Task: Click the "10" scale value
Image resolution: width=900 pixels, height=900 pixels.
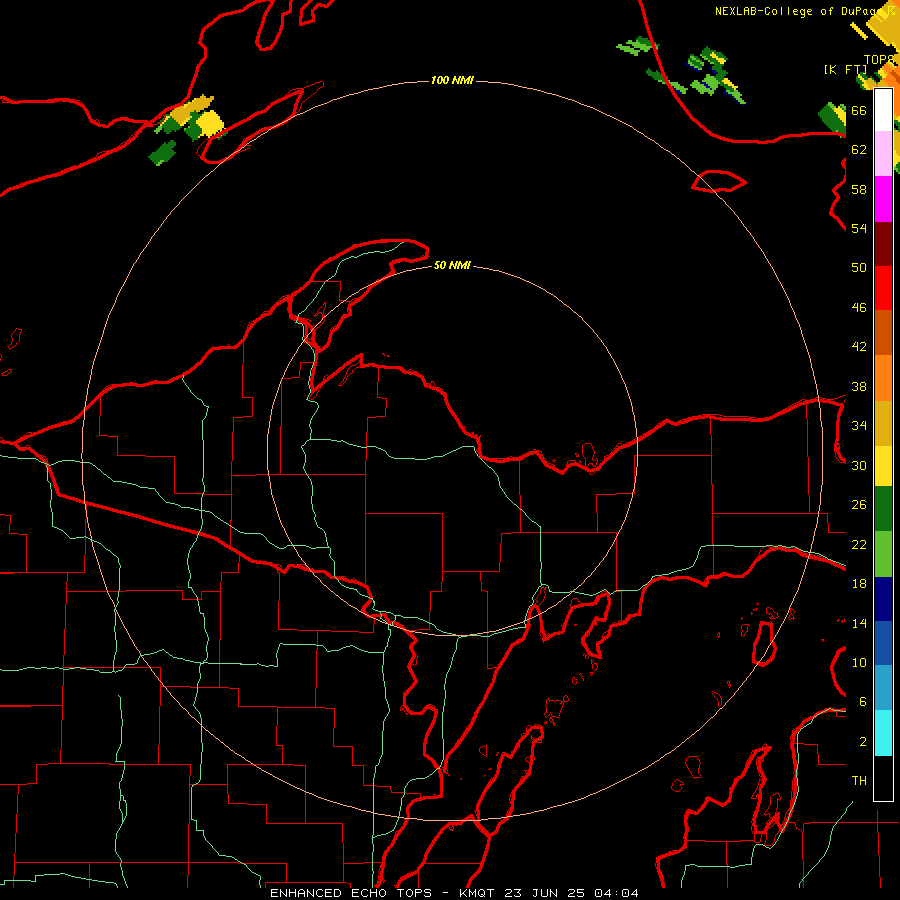Action: tap(859, 662)
